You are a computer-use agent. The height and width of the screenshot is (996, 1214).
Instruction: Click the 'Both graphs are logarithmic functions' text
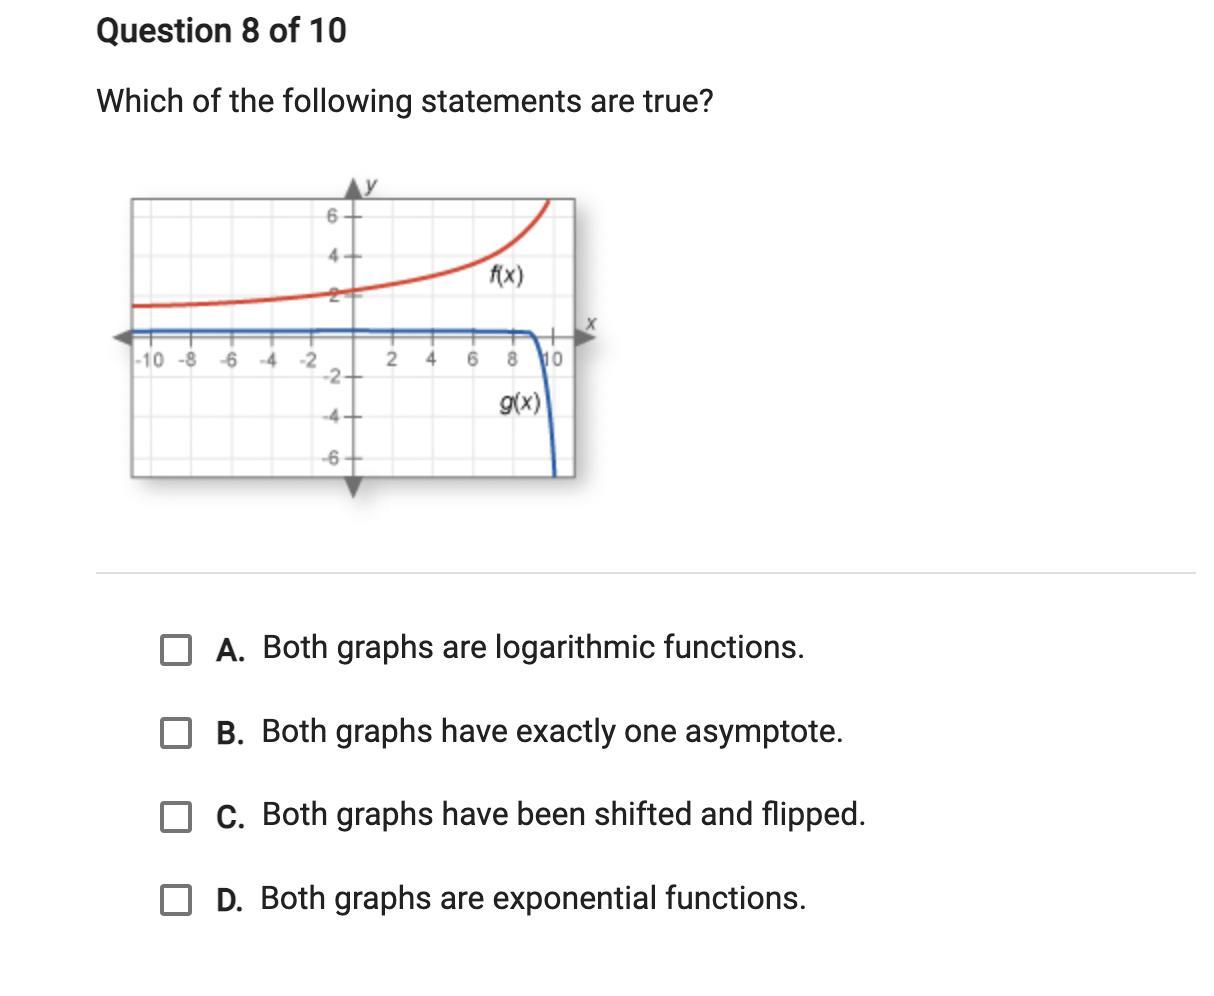pos(533,648)
